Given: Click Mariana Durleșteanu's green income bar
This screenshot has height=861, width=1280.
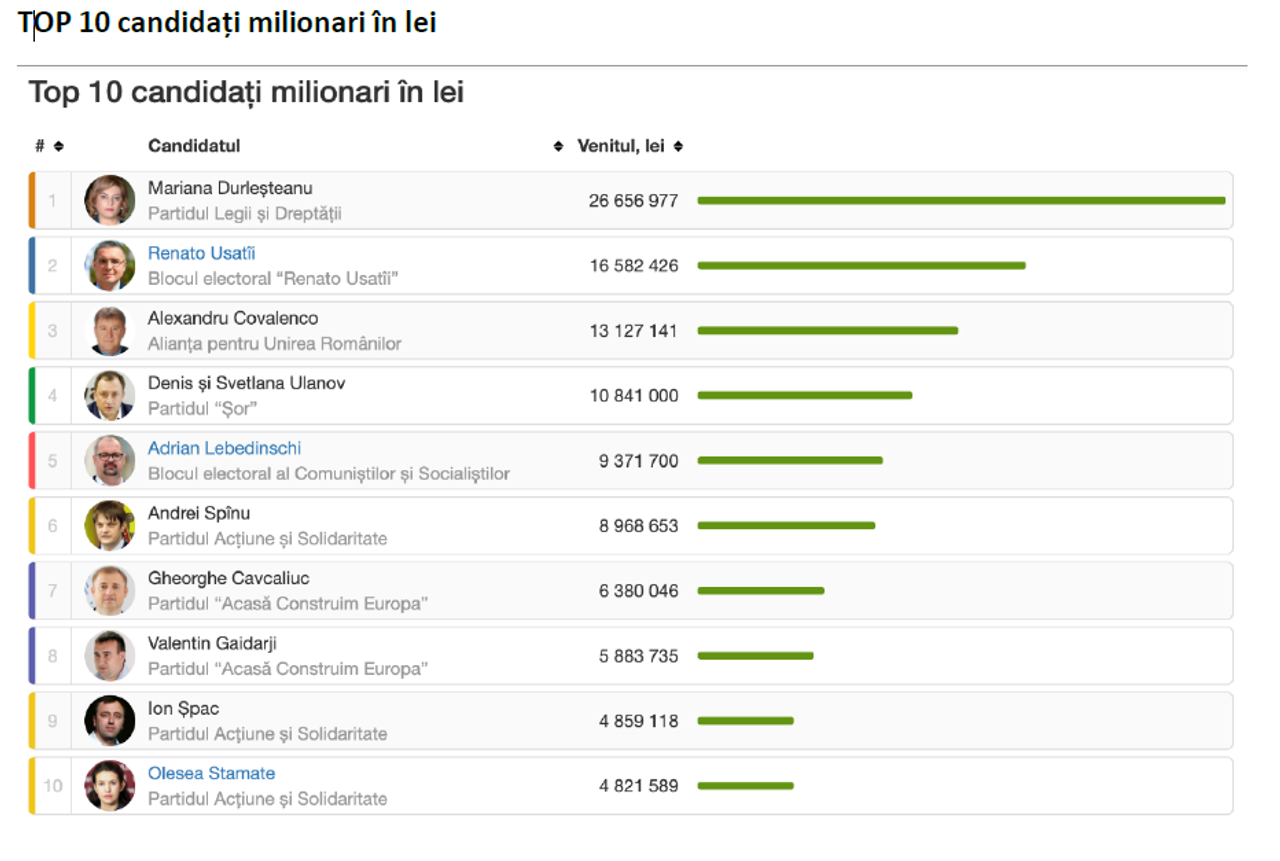Looking at the screenshot, I should tap(961, 201).
